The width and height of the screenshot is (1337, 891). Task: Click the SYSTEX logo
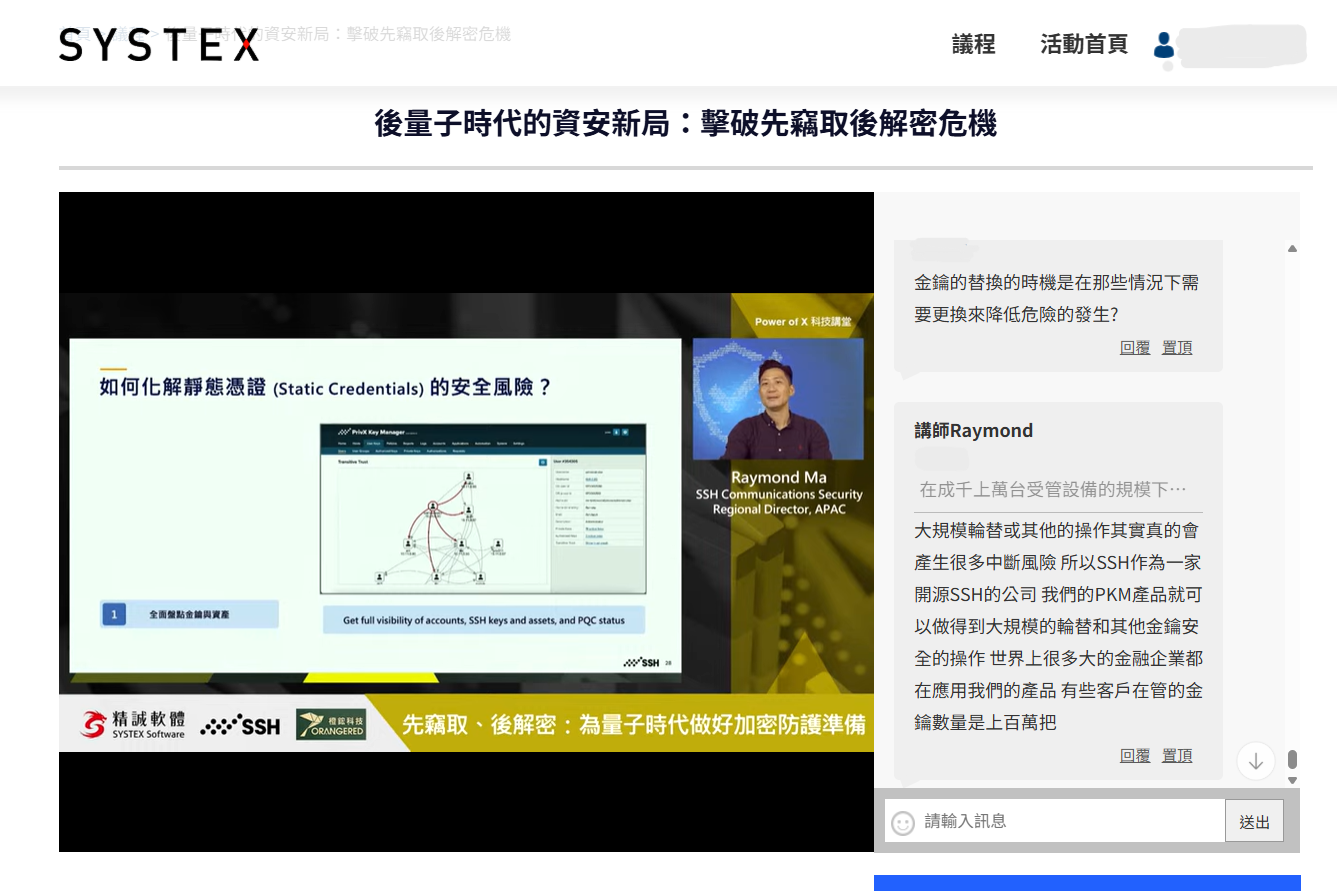pyautogui.click(x=159, y=45)
